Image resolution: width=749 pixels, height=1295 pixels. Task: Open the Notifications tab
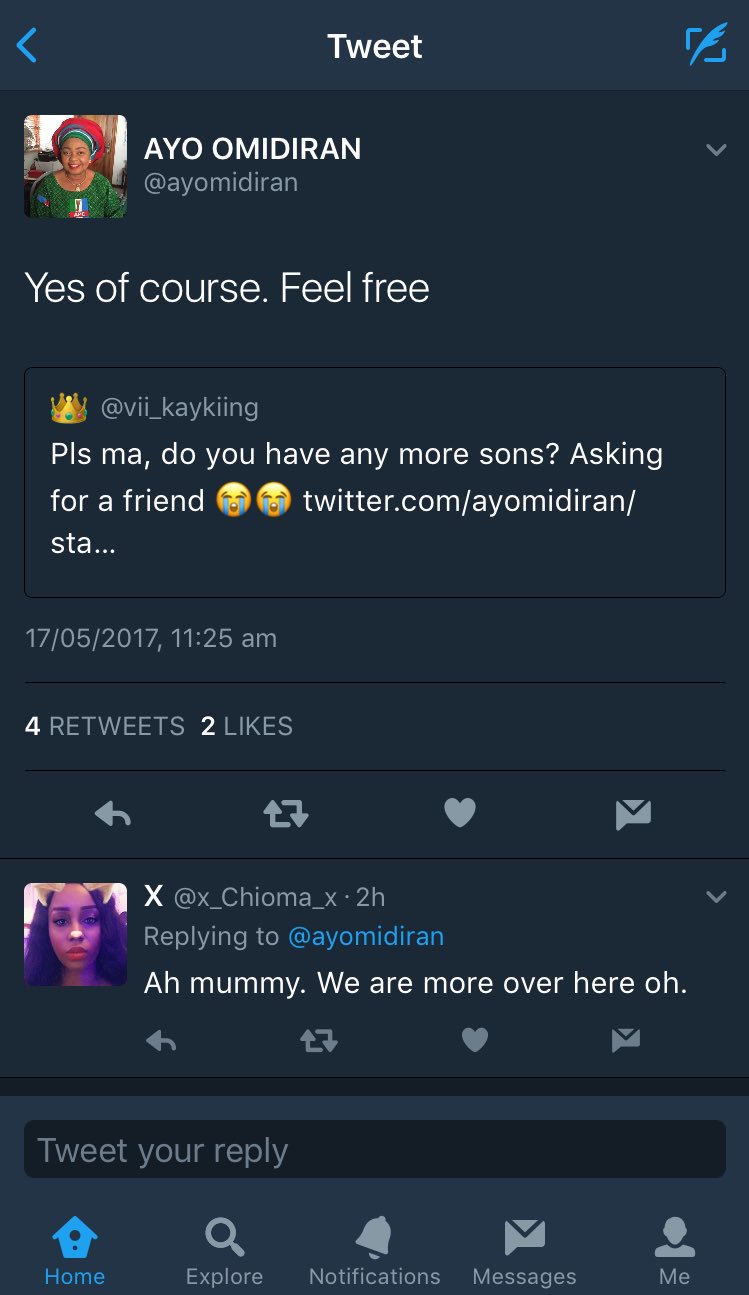click(374, 1250)
